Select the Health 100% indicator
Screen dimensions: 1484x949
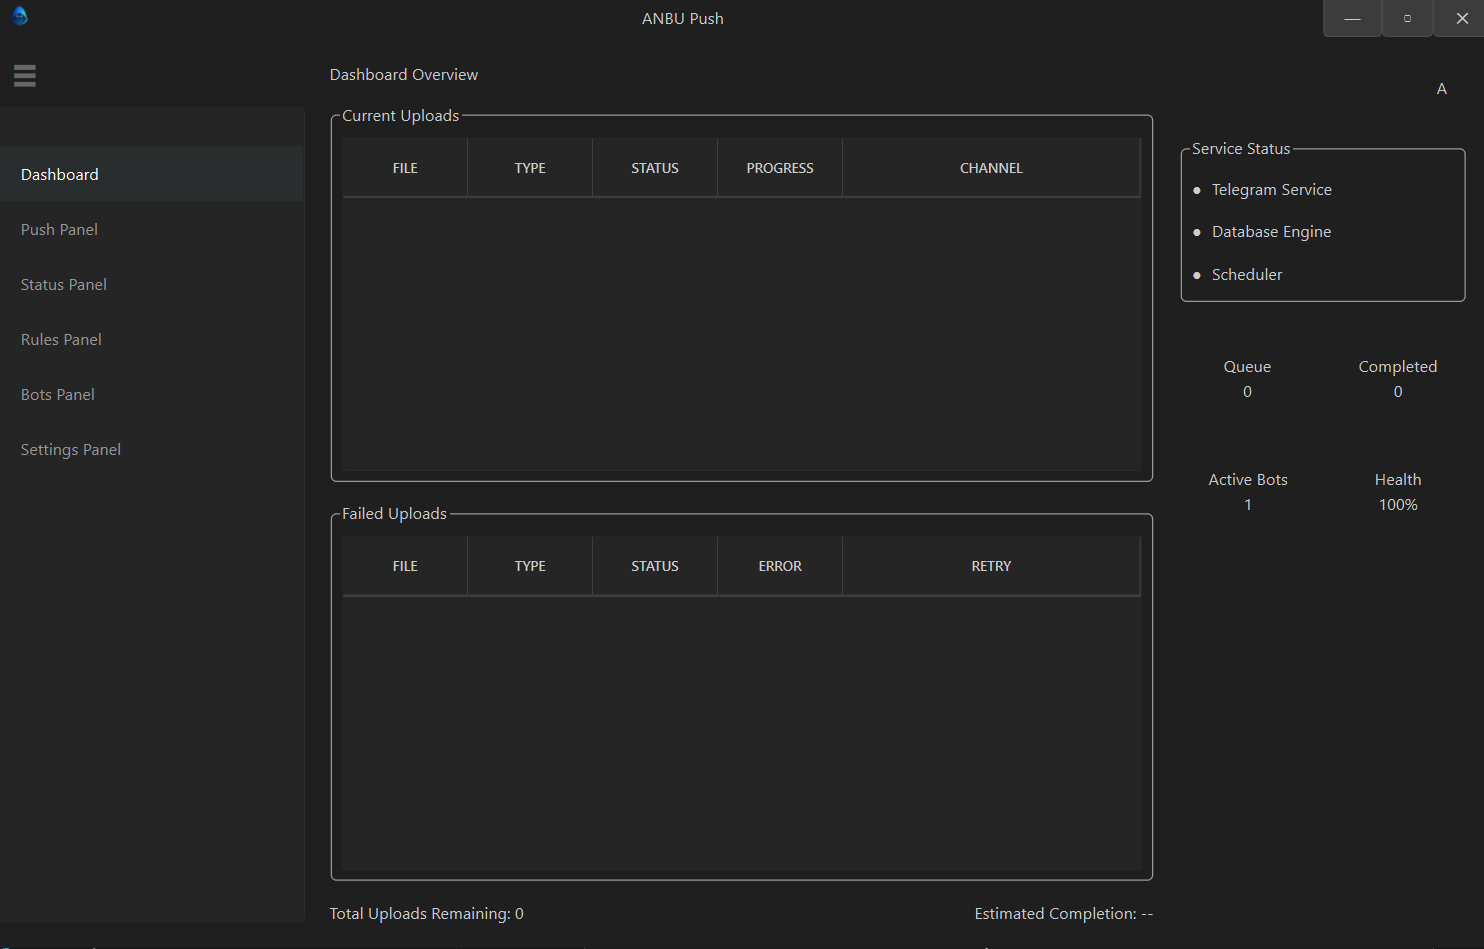coord(1397,491)
